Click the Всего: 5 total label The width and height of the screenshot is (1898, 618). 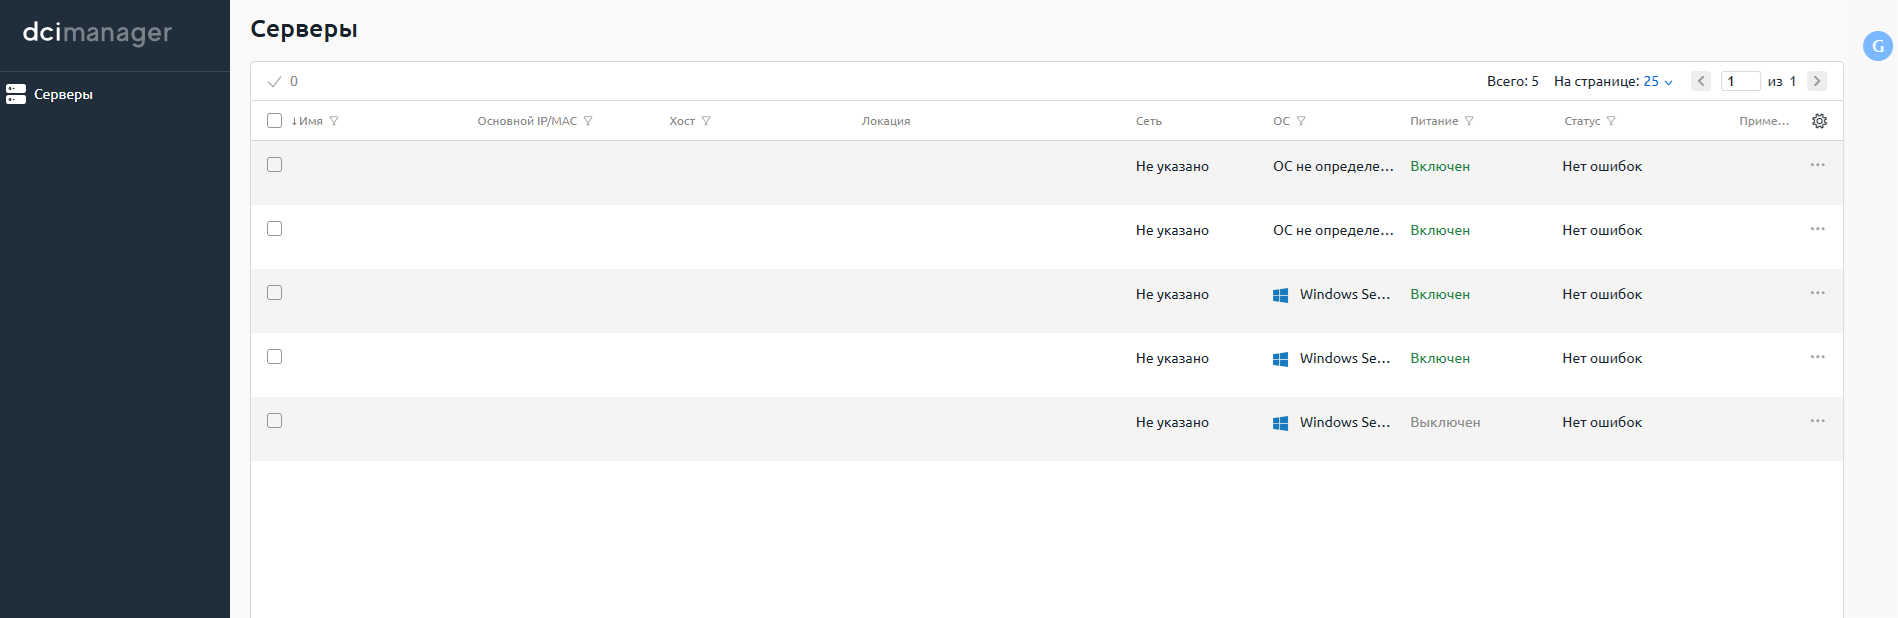(x=1512, y=82)
